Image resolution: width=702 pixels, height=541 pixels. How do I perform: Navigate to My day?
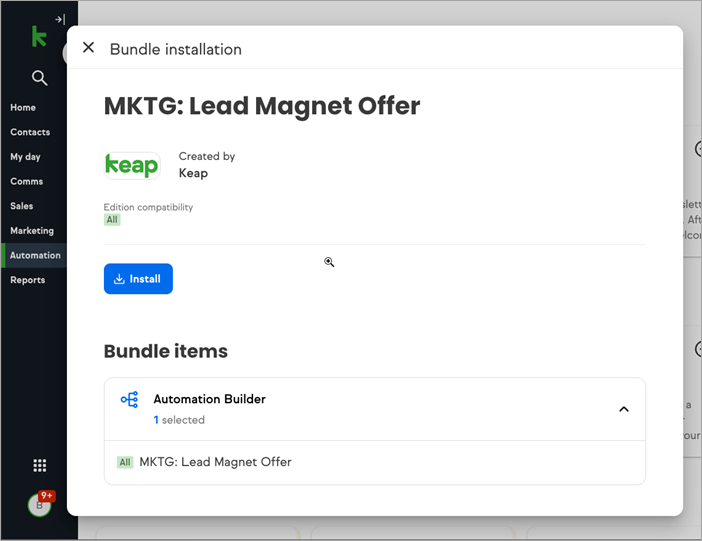click(x=25, y=157)
